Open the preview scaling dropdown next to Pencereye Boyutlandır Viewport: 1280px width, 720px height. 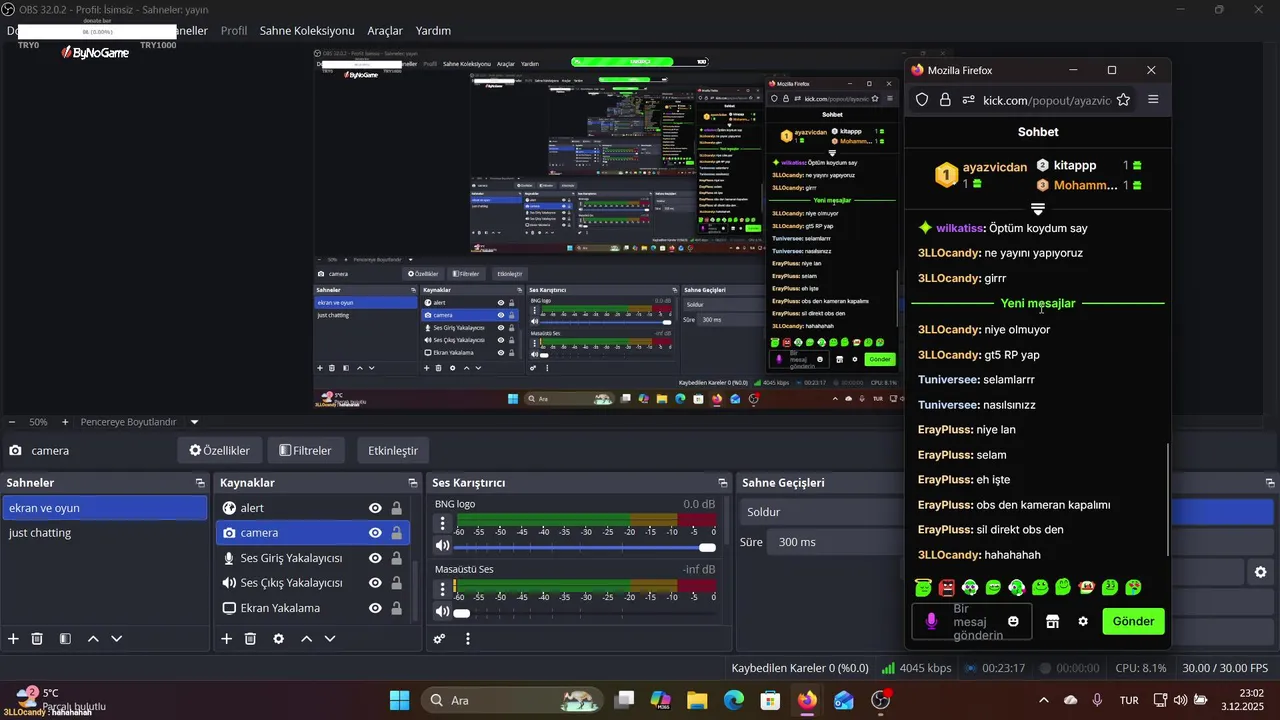pyautogui.click(x=194, y=422)
